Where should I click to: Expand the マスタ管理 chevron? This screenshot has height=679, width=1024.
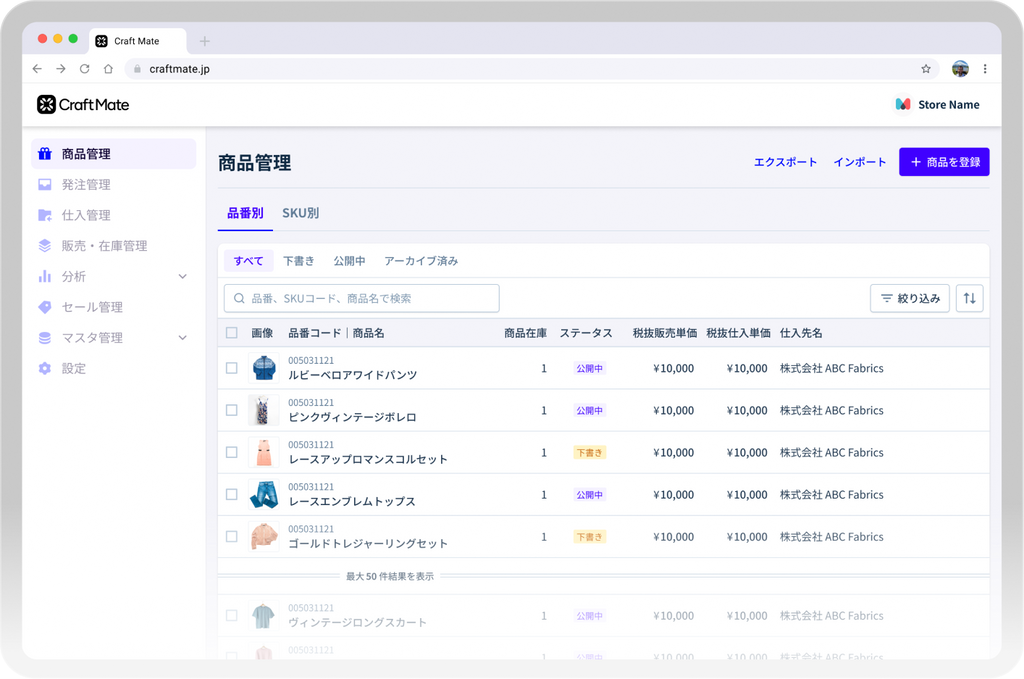[182, 338]
